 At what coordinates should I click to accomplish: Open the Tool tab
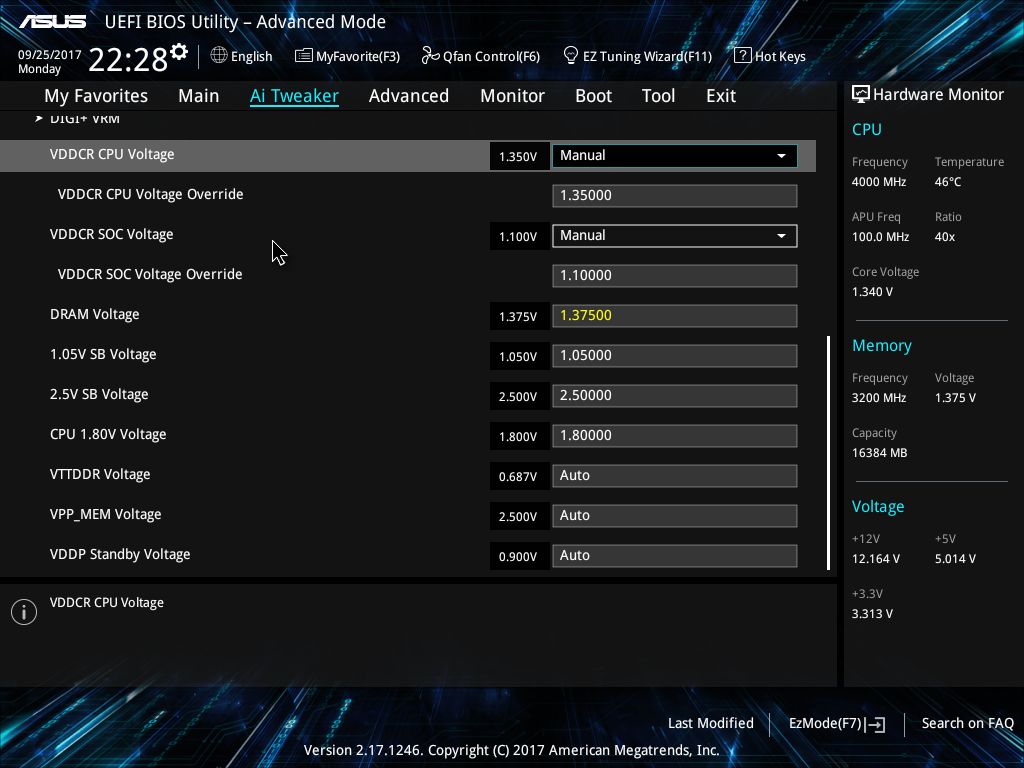[658, 96]
